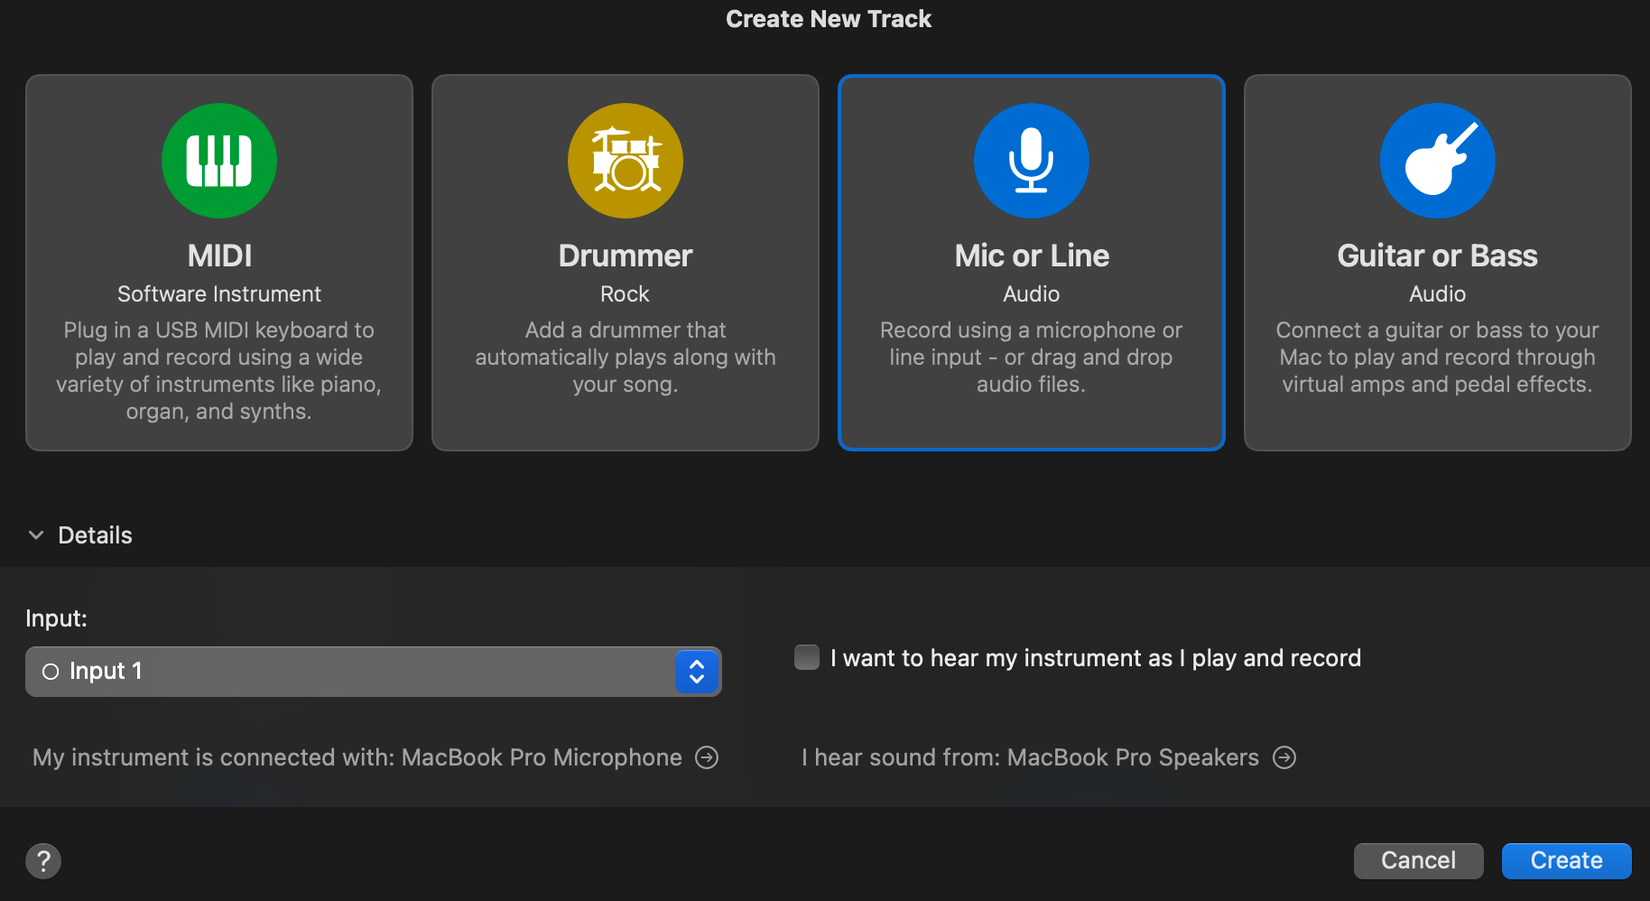Click the blue microphone icon

tap(1031, 160)
